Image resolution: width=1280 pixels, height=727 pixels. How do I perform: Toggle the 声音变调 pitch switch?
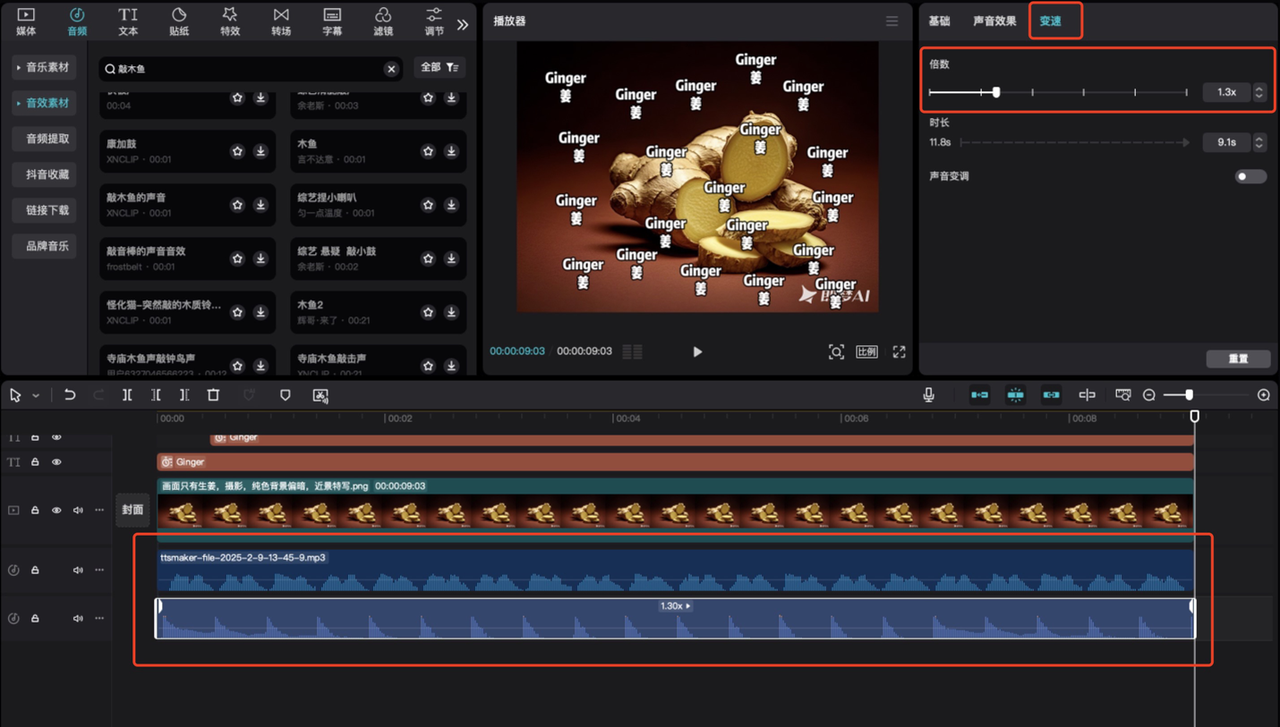(x=1250, y=176)
